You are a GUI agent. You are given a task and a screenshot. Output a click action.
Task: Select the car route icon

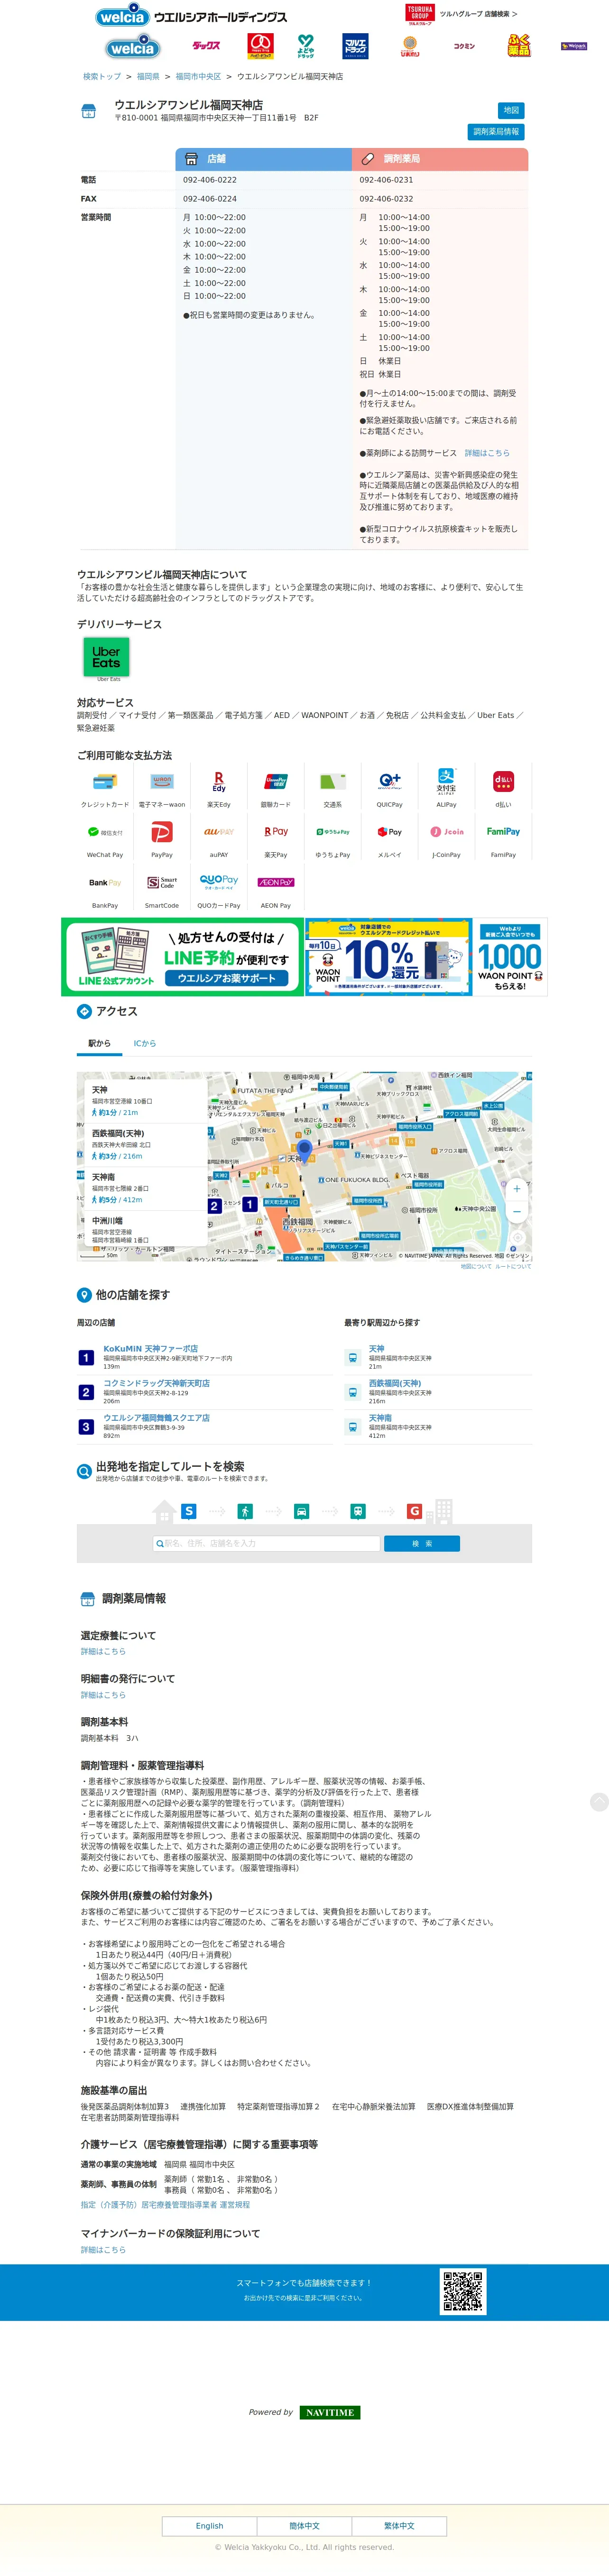click(x=301, y=1511)
